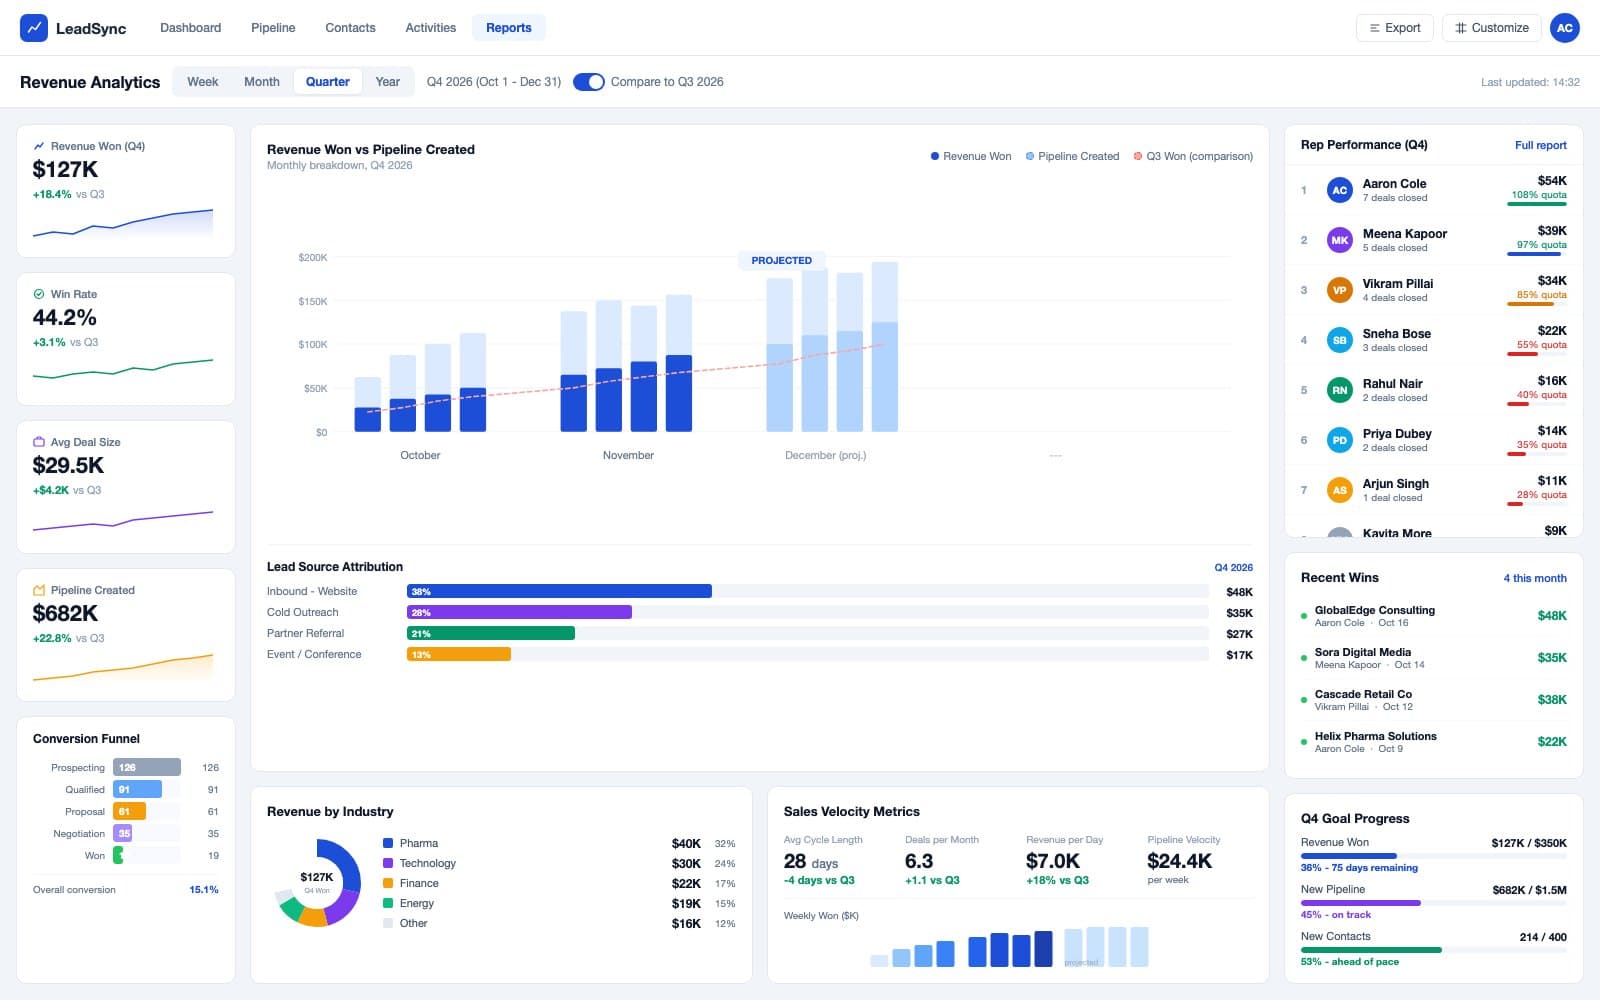Switch period to Month

262,82
